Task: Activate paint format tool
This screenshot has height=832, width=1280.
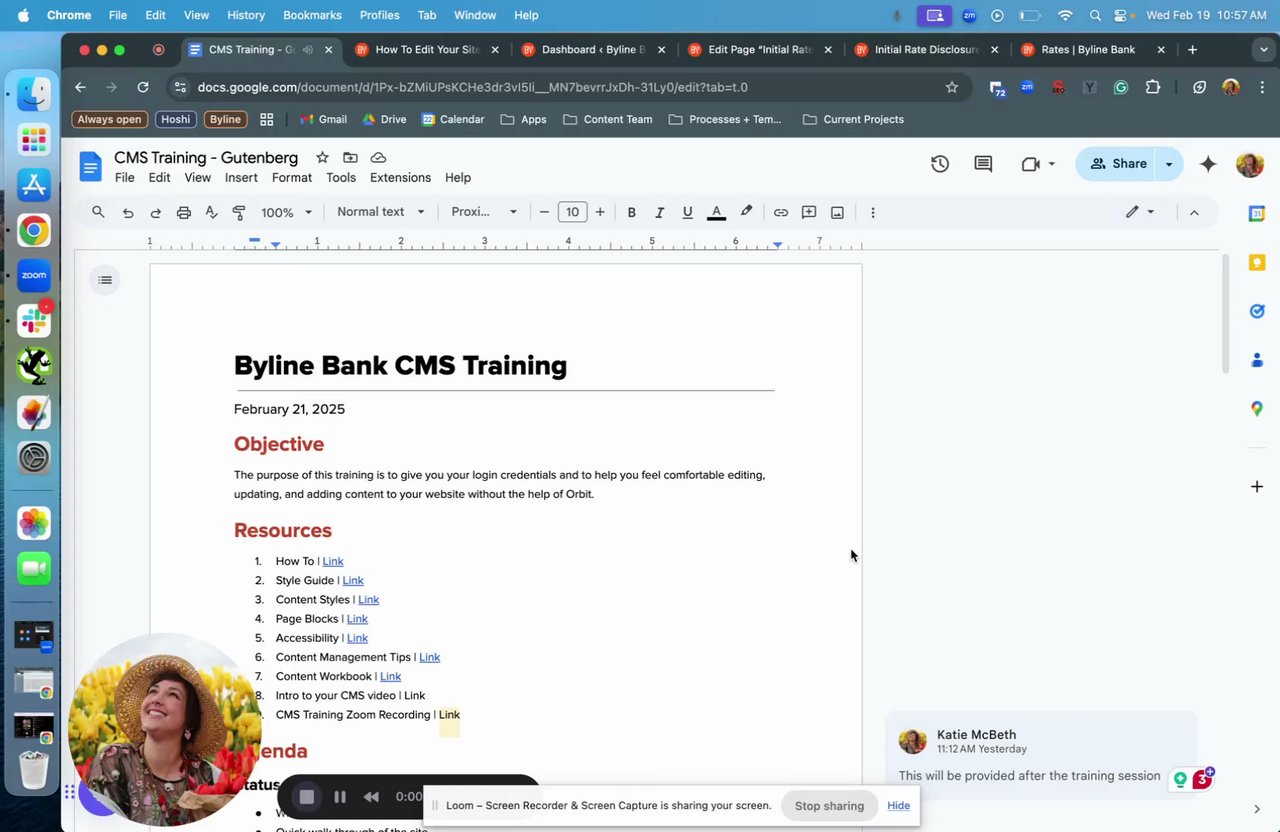Action: 239,212
